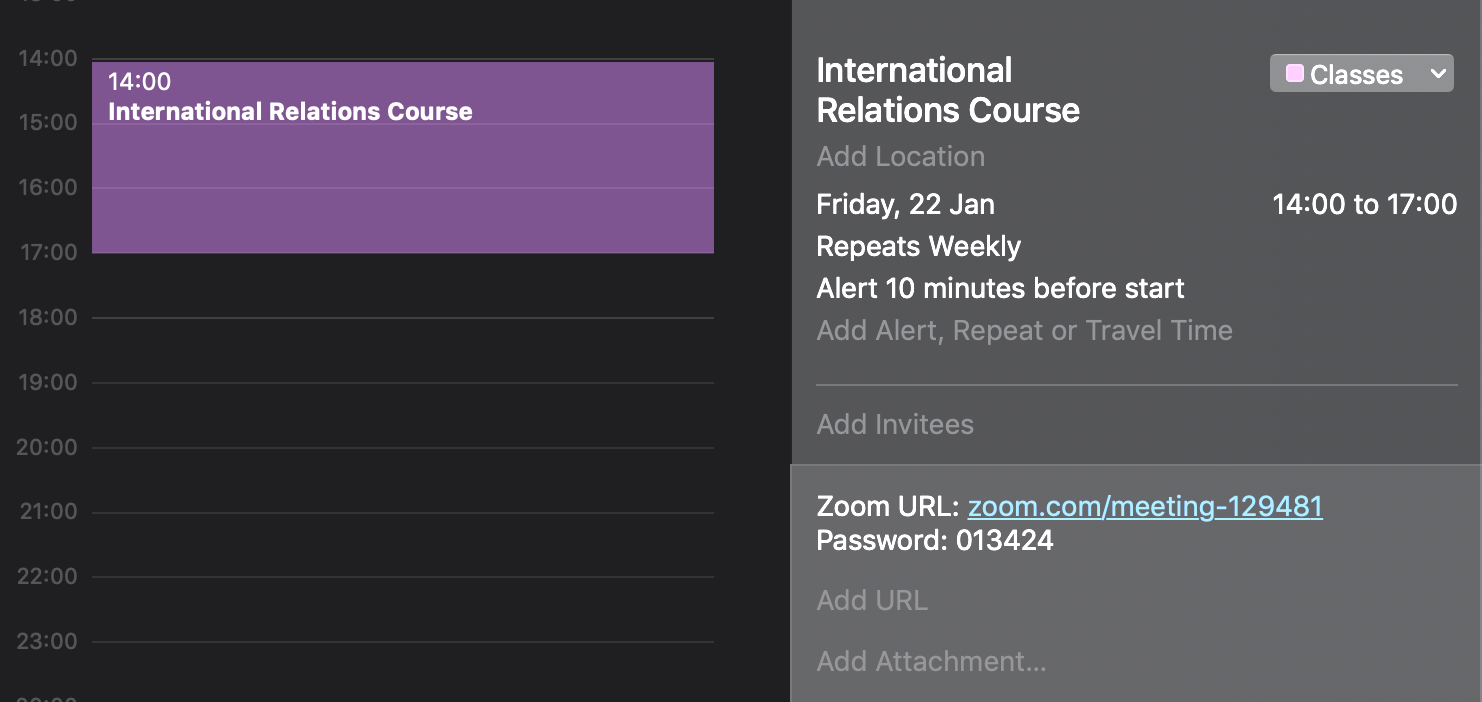Open the Repeats Weekly option
The image size is (1482, 702).
click(918, 247)
